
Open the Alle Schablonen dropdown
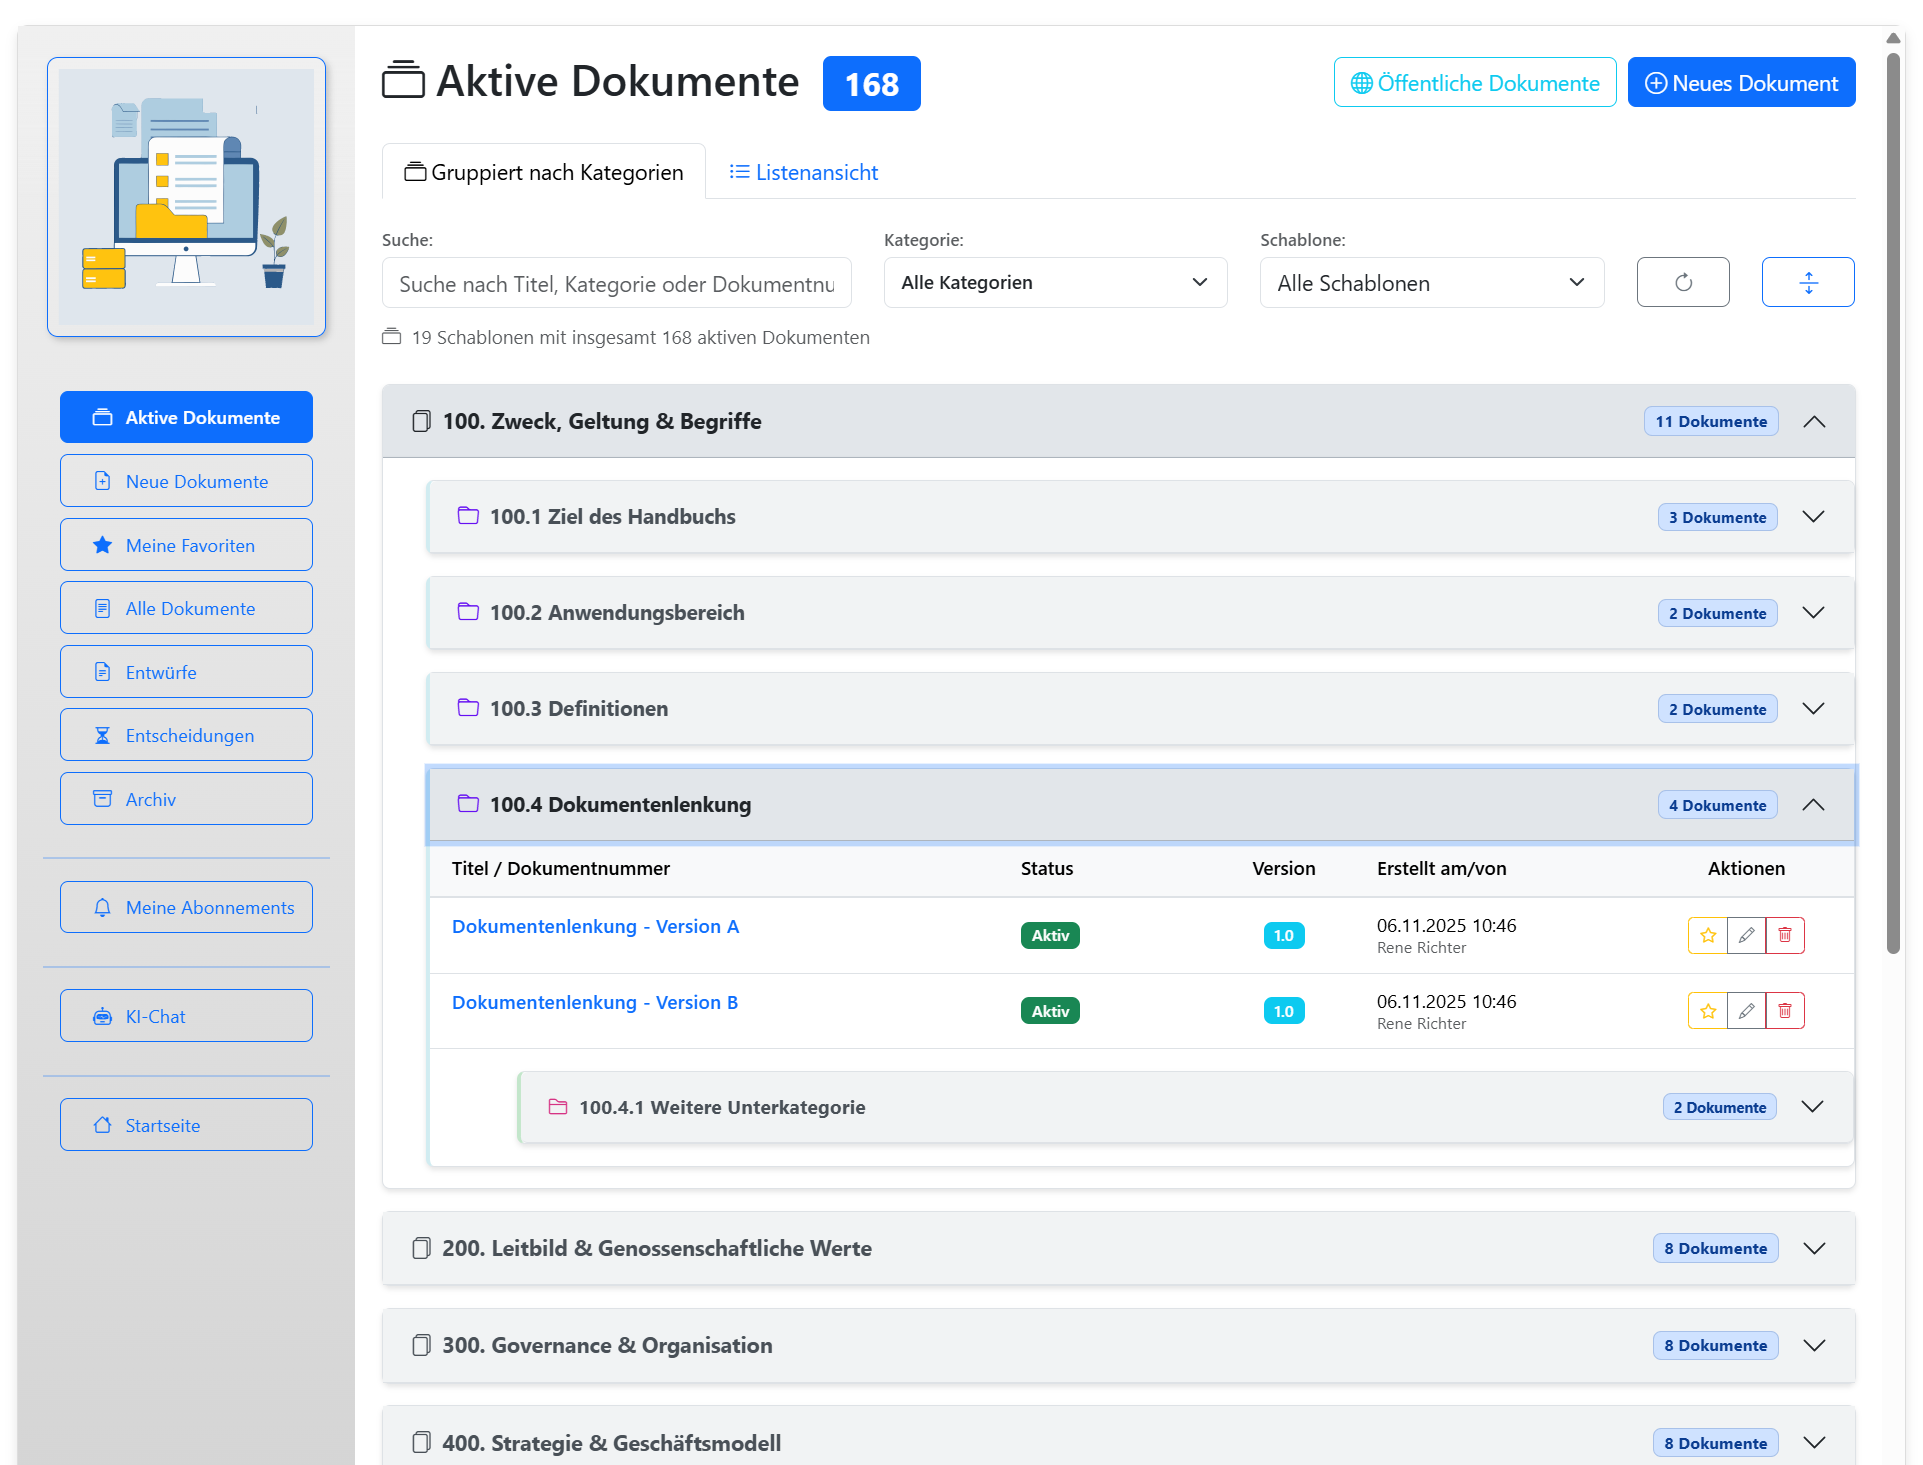click(x=1431, y=282)
